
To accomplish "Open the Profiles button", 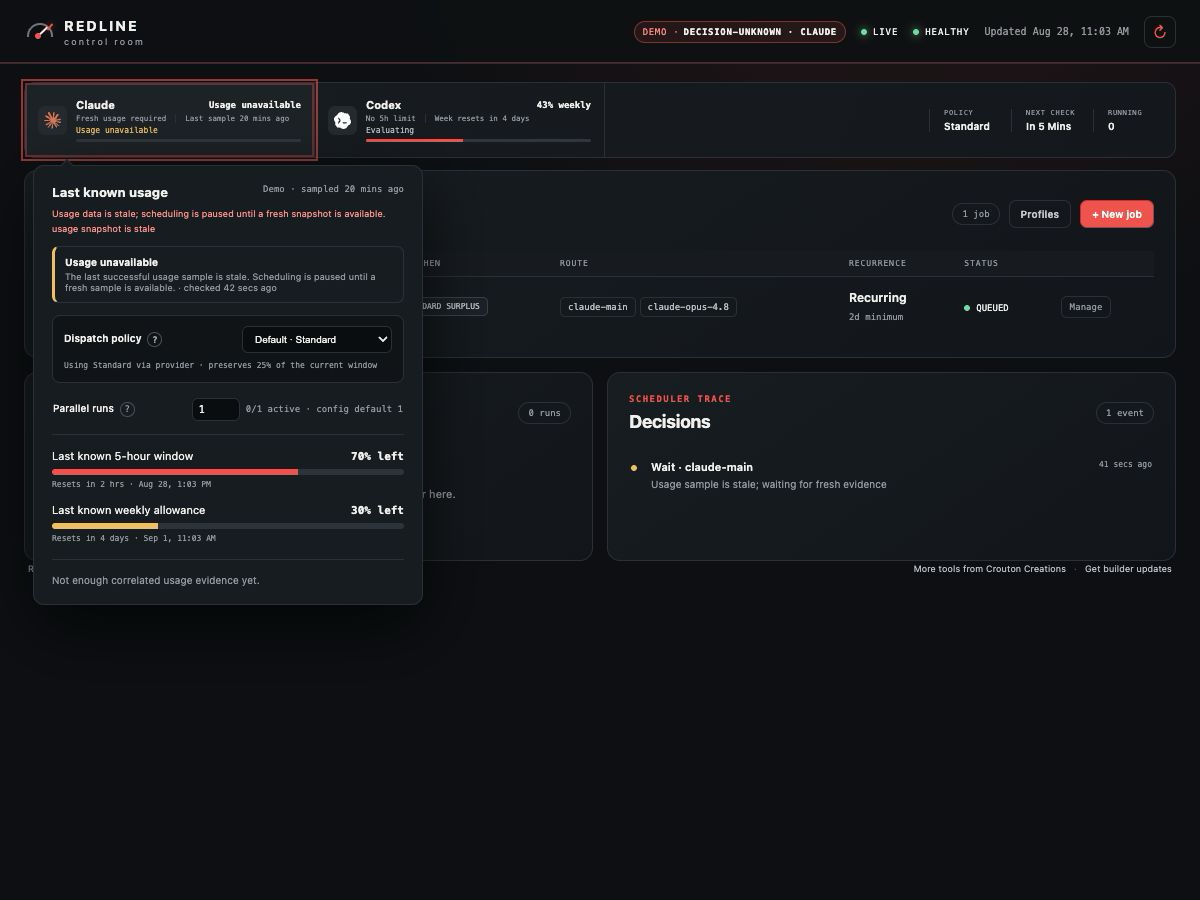I will 1039,214.
